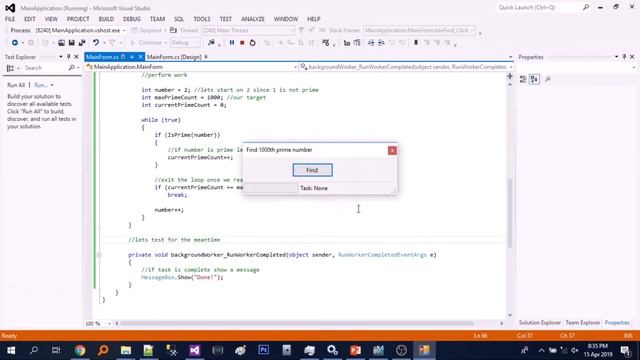Expand the member dropdown showing backgroundWorker_RunWorkerCompleted
640x360 pixels.
(511, 67)
